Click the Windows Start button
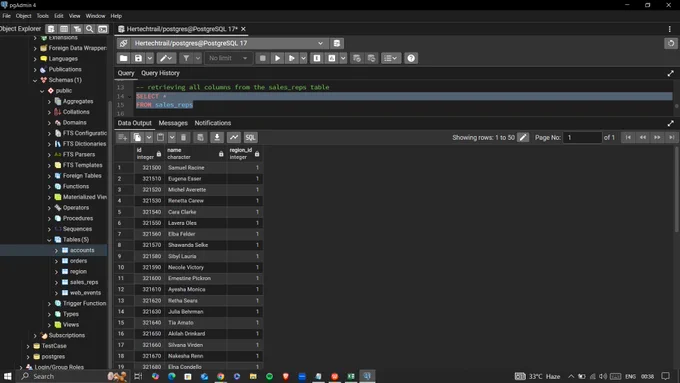 point(7,376)
